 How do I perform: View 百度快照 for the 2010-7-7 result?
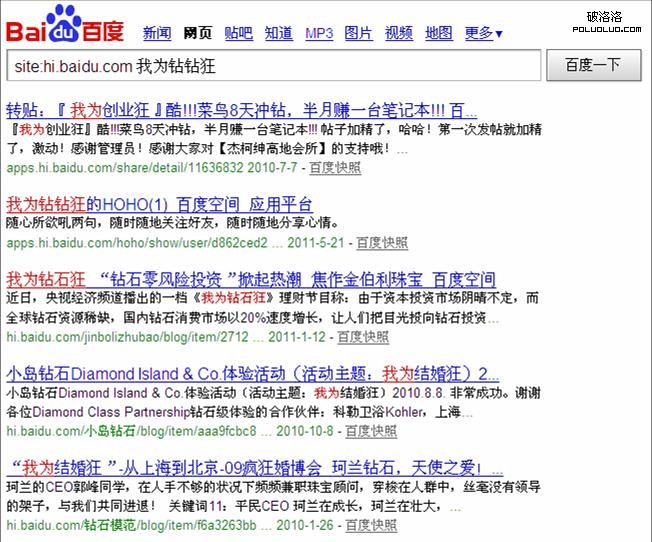pyautogui.click(x=336, y=167)
